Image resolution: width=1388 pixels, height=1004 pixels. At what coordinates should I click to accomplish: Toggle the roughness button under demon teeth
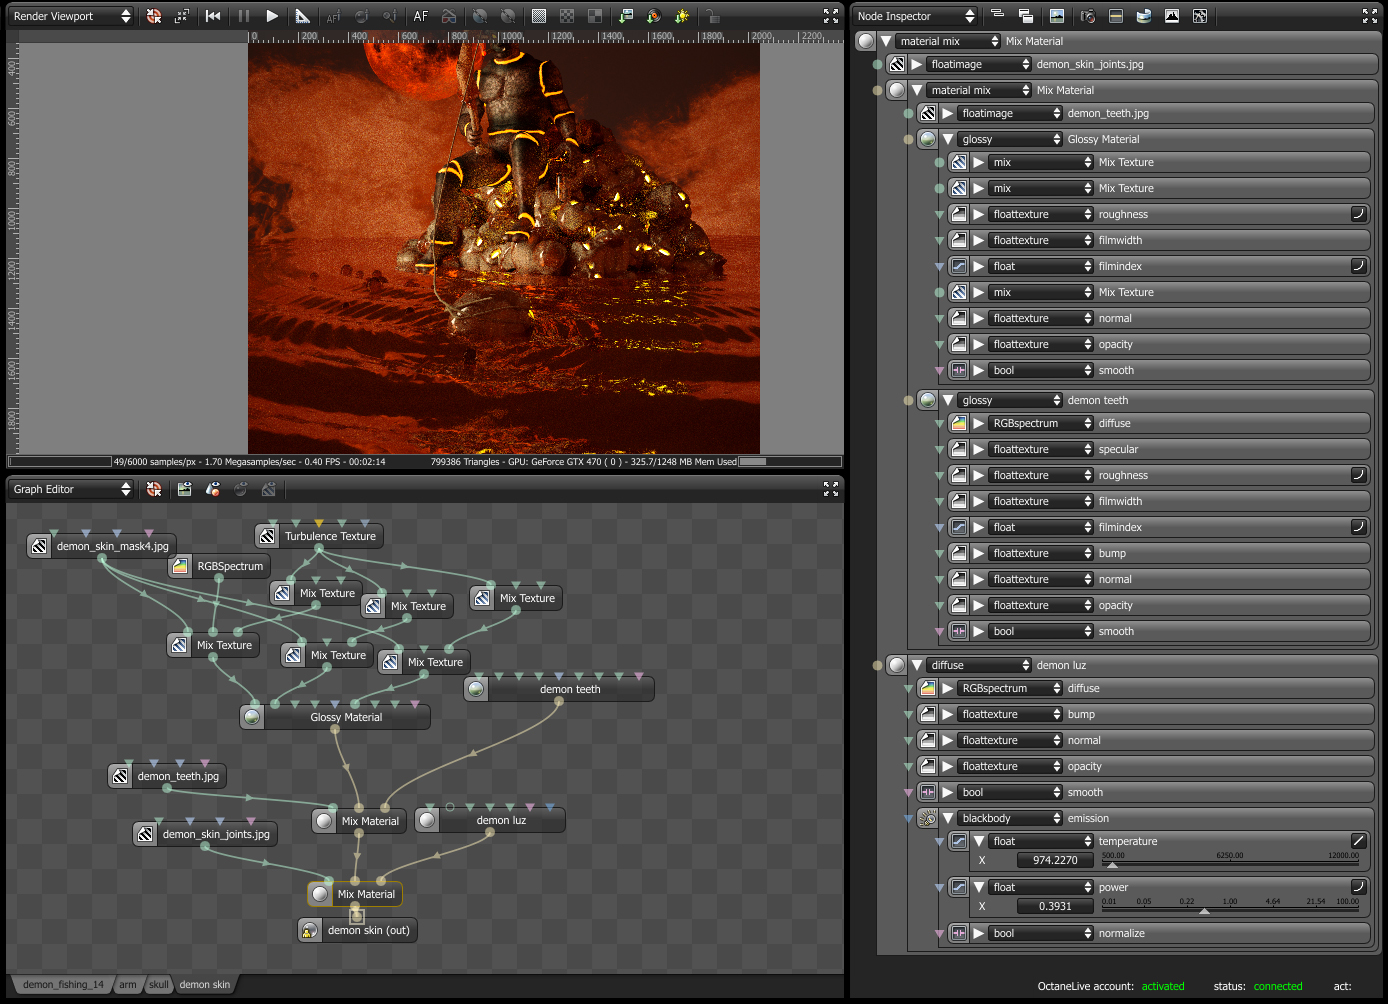tap(1359, 475)
